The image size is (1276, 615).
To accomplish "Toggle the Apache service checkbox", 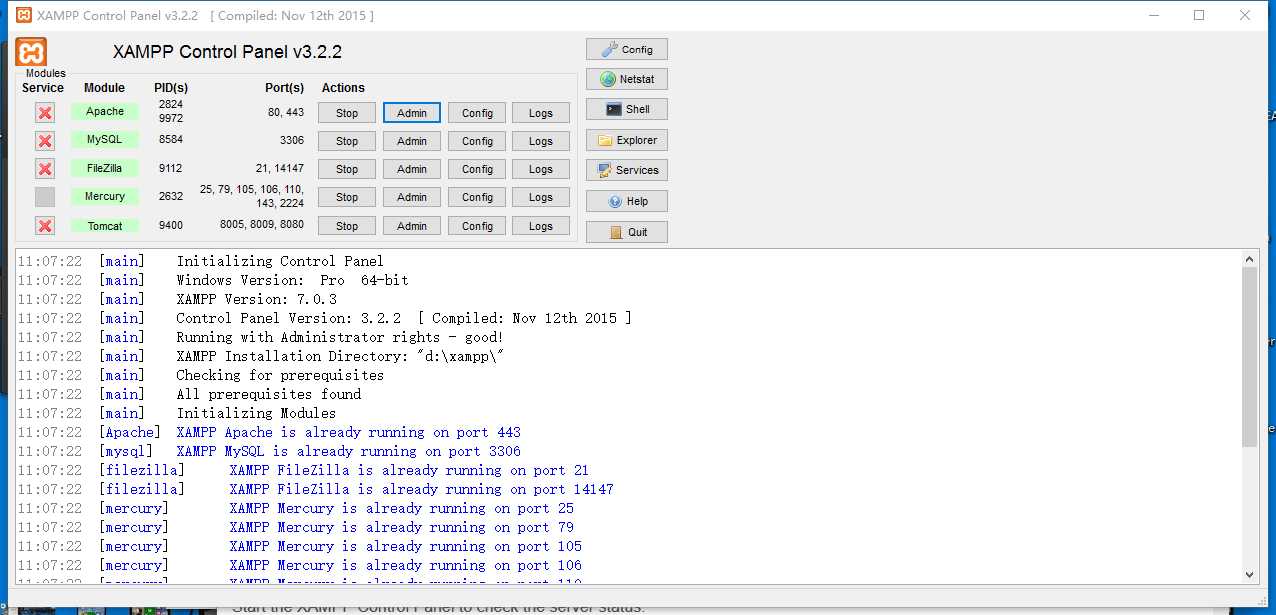I will coord(45,113).
